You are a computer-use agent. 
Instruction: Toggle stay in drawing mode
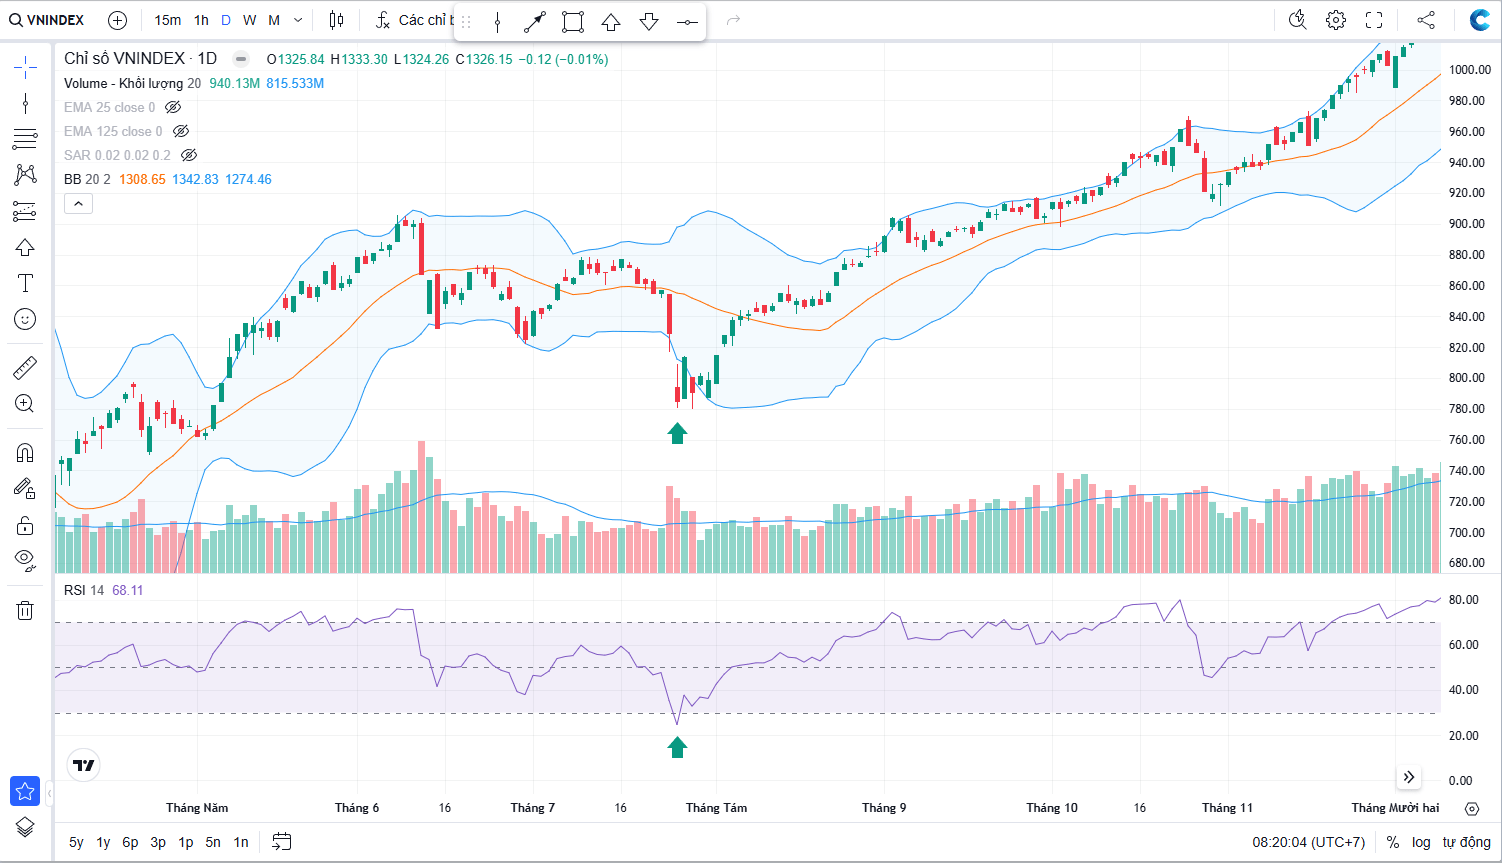(x=25, y=489)
